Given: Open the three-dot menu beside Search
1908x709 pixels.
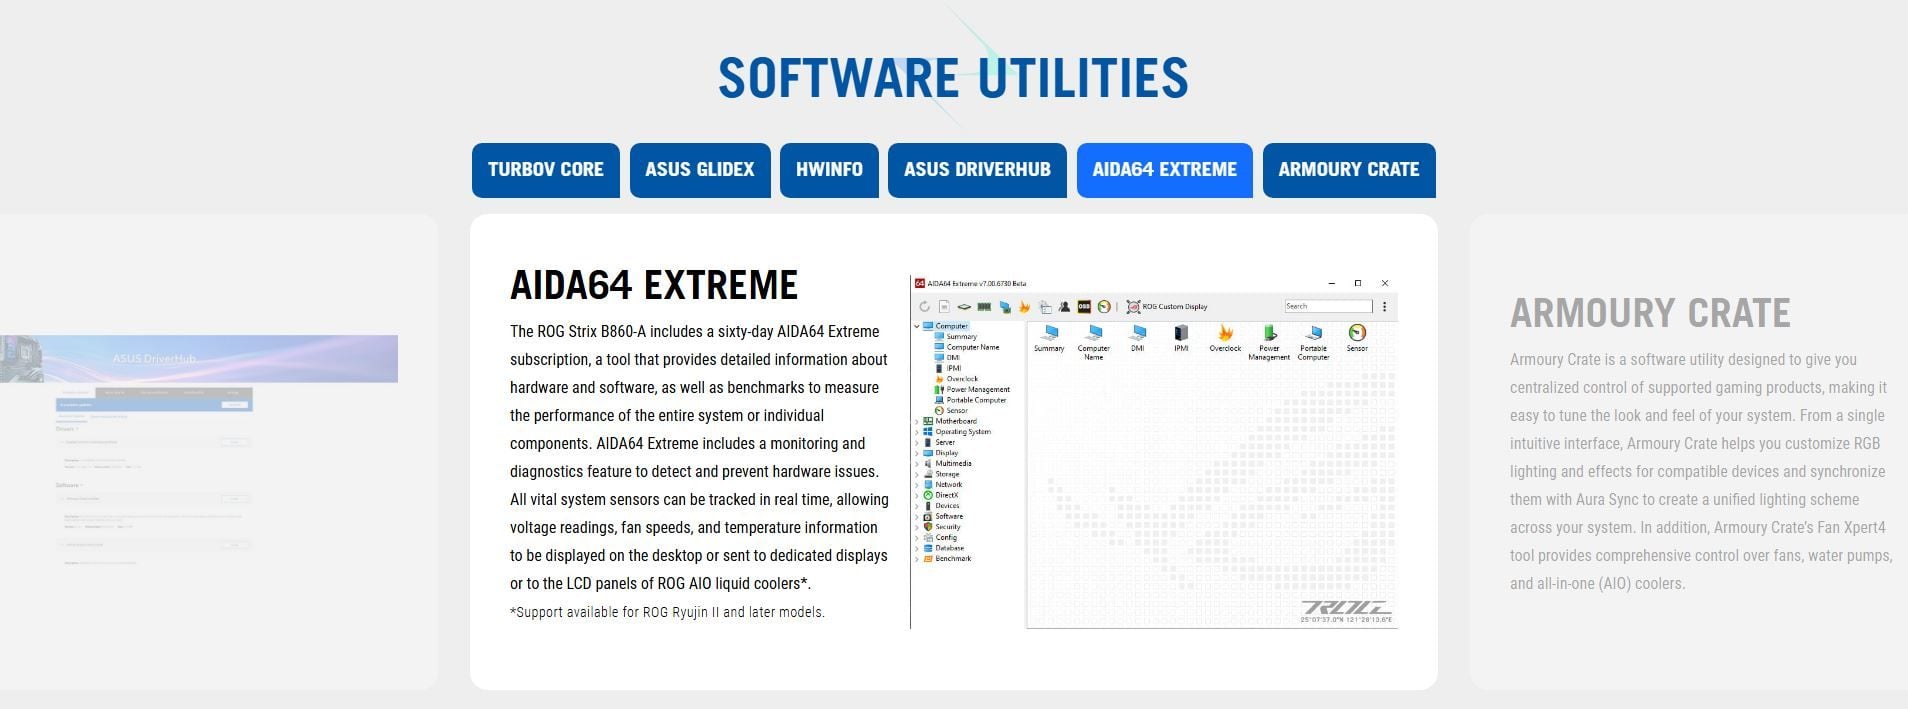Looking at the screenshot, I should pyautogui.click(x=1385, y=307).
